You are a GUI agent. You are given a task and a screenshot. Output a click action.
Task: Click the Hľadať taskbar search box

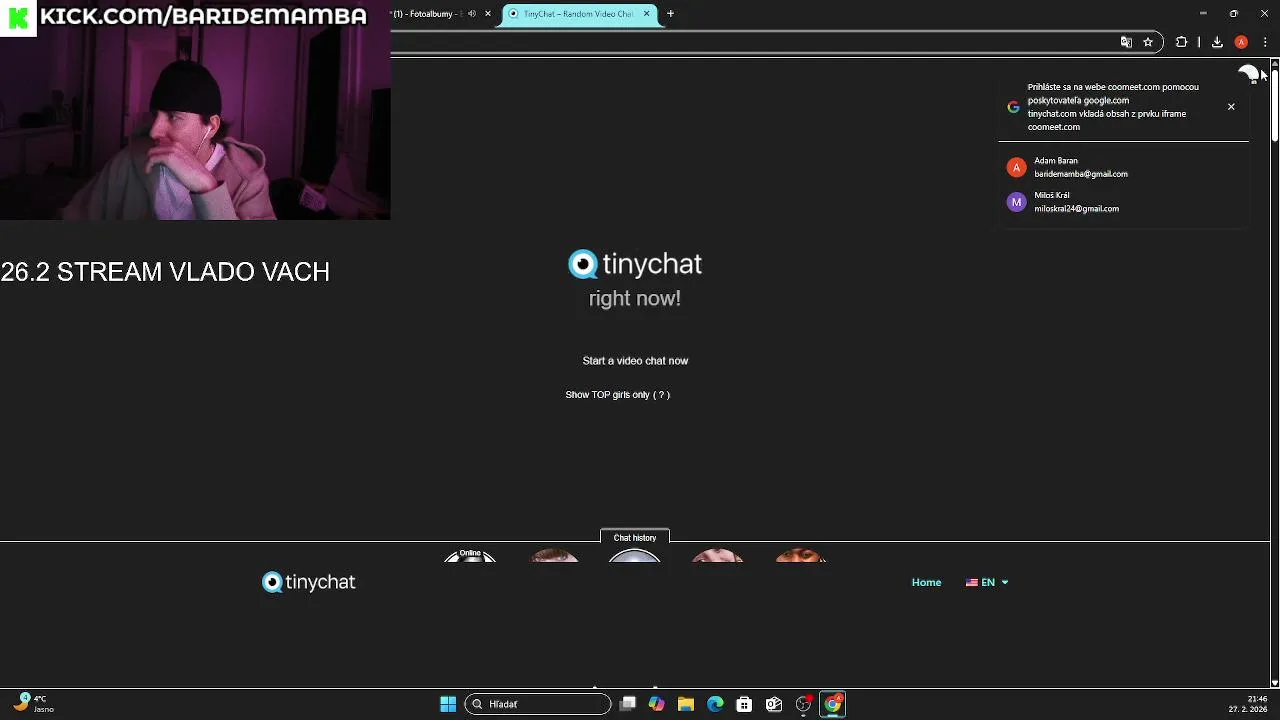click(x=538, y=704)
